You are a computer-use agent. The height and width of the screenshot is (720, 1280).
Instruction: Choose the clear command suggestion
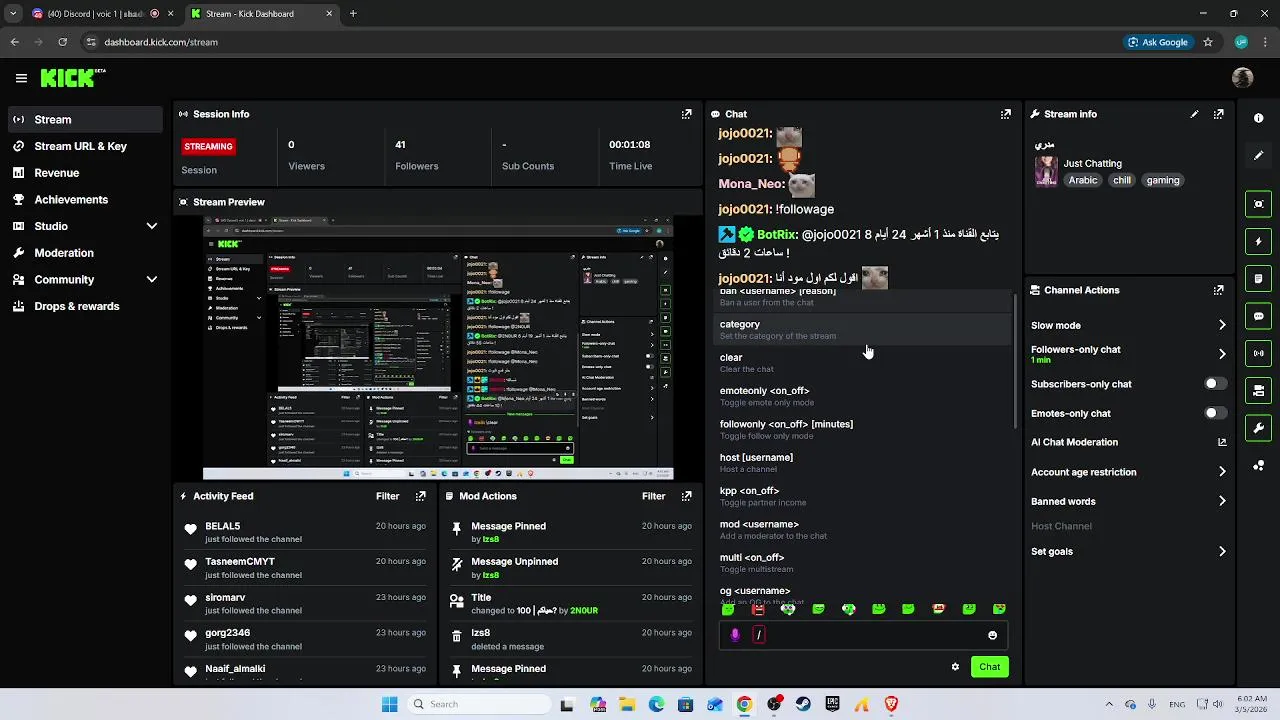coord(864,362)
